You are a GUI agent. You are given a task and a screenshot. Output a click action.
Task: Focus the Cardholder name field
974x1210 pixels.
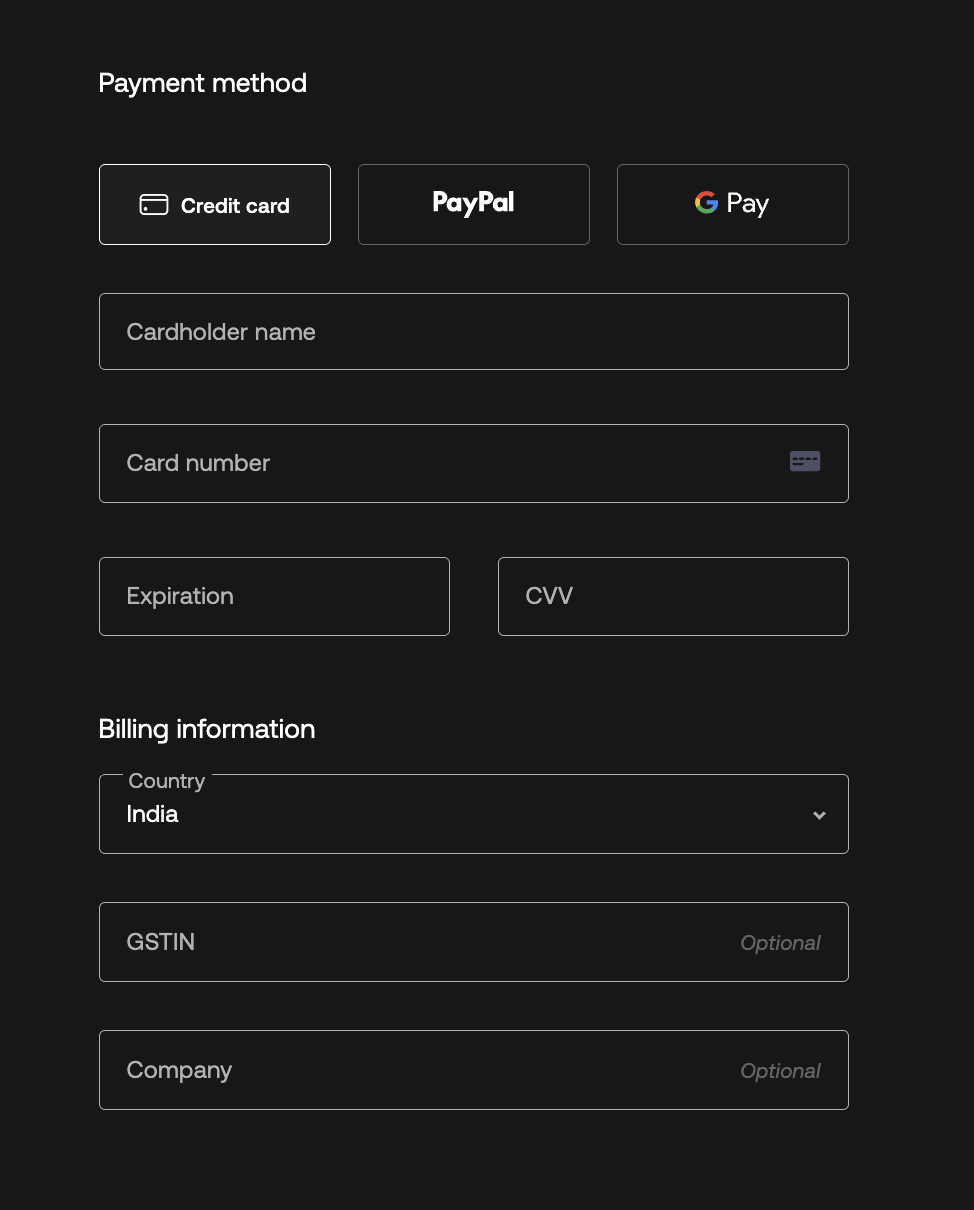pyautogui.click(x=473, y=332)
